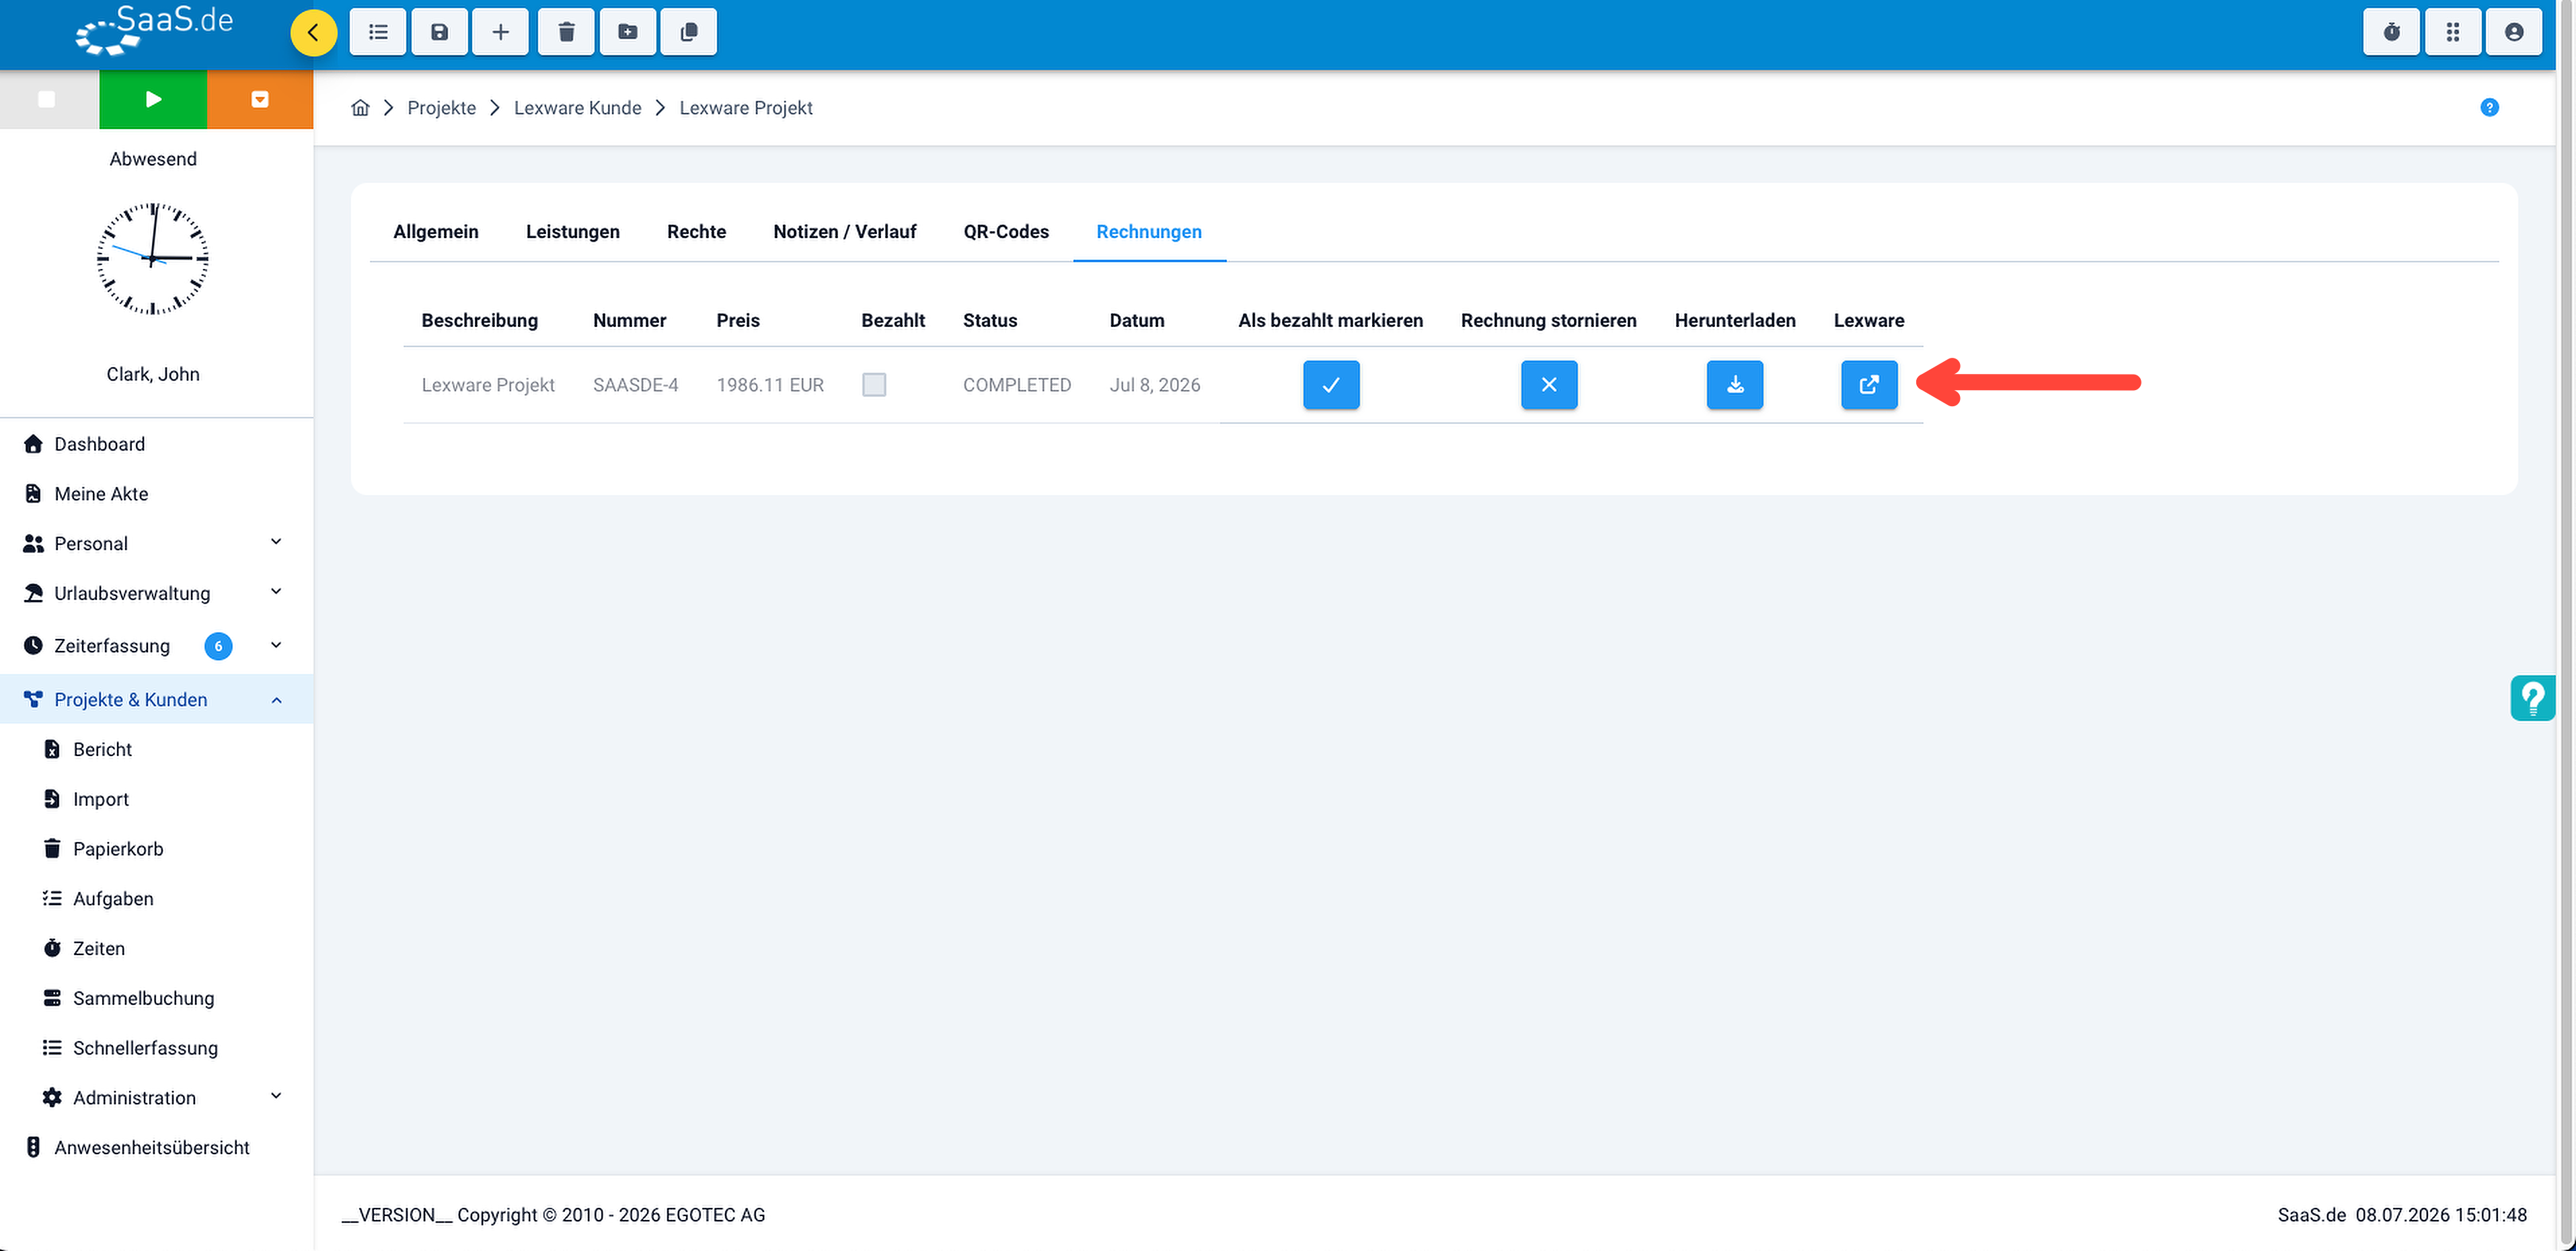Image resolution: width=2576 pixels, height=1251 pixels.
Task: Open the stopwatch timer icon
Action: [x=2391, y=32]
